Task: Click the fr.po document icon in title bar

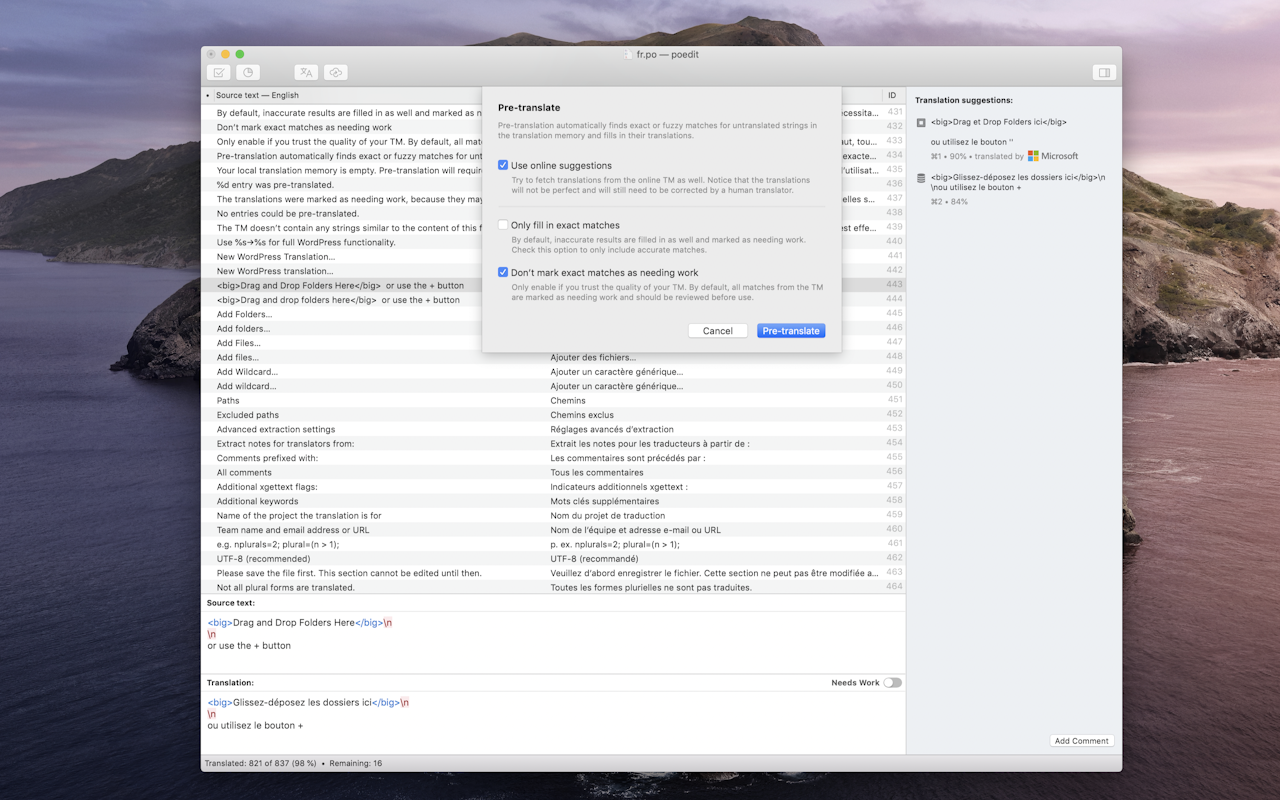Action: (x=628, y=54)
